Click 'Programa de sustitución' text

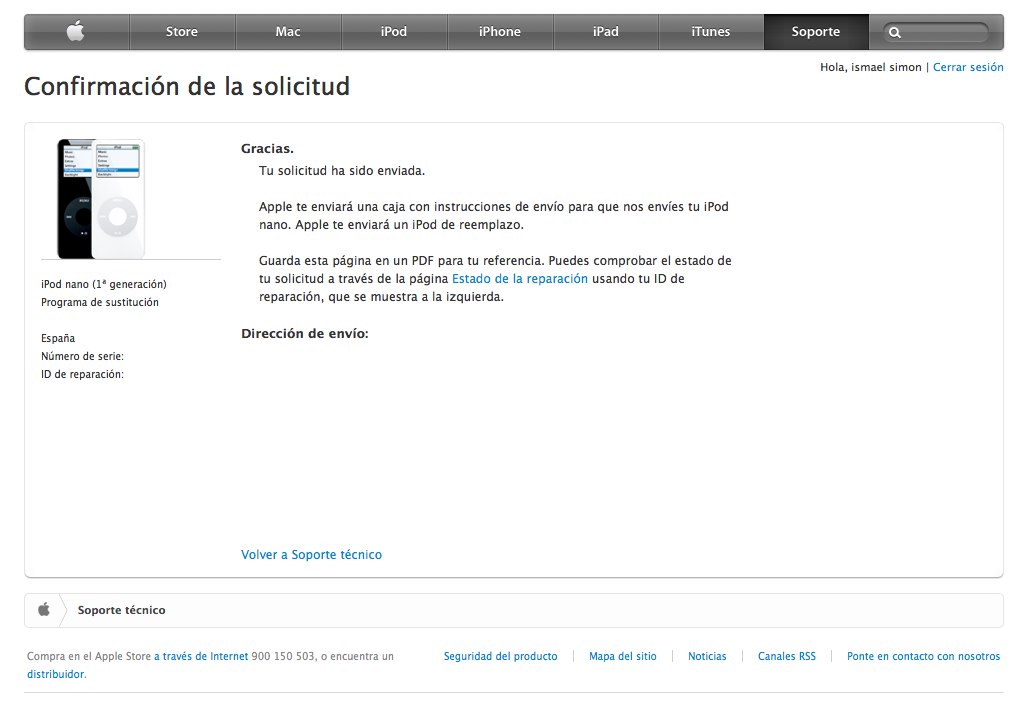100,302
